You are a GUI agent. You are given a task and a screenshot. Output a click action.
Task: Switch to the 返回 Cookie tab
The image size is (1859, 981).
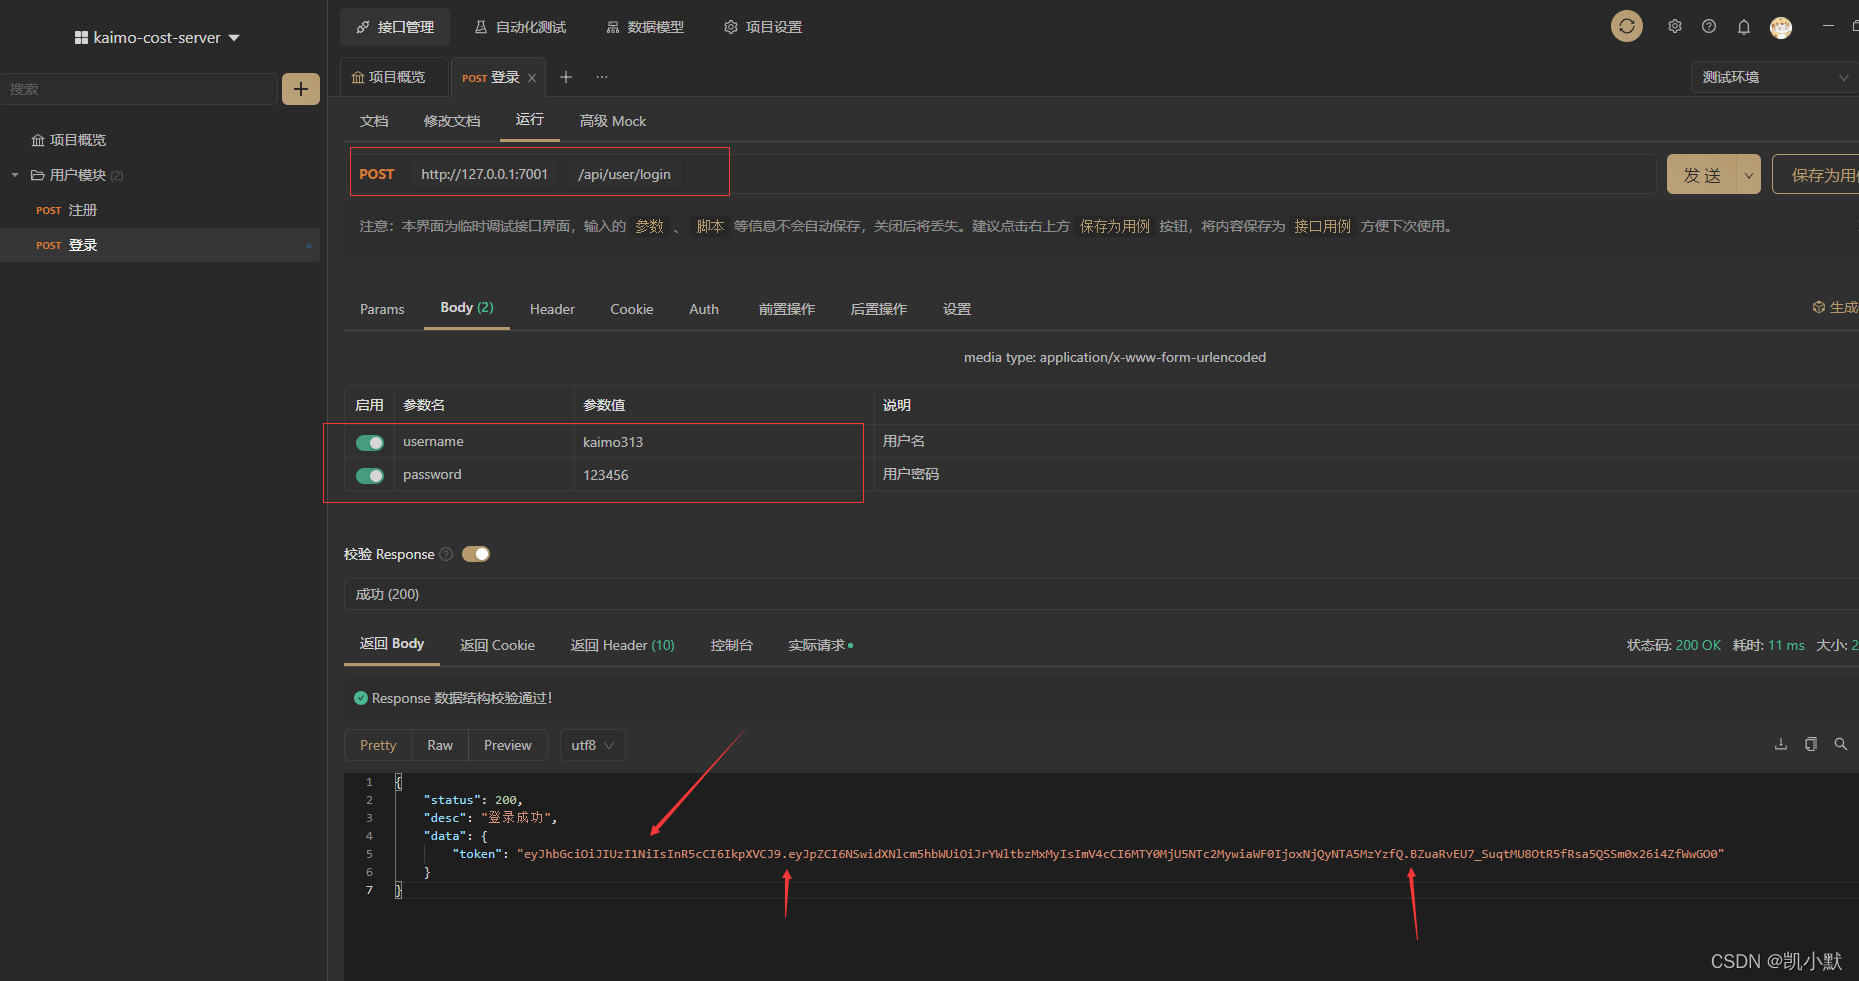497,645
